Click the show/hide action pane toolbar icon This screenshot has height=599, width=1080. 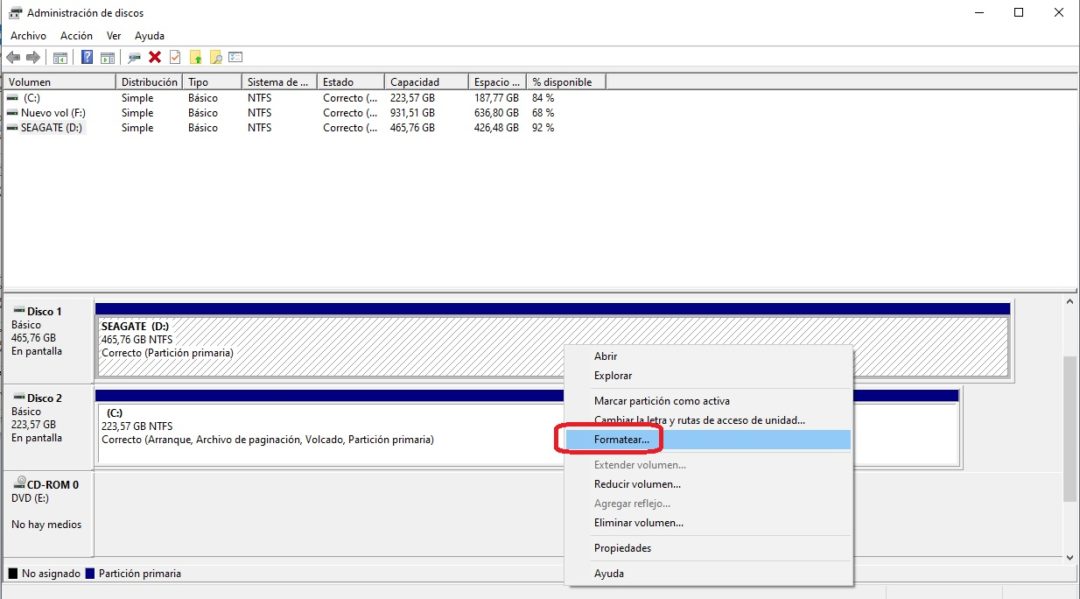[x=106, y=57]
